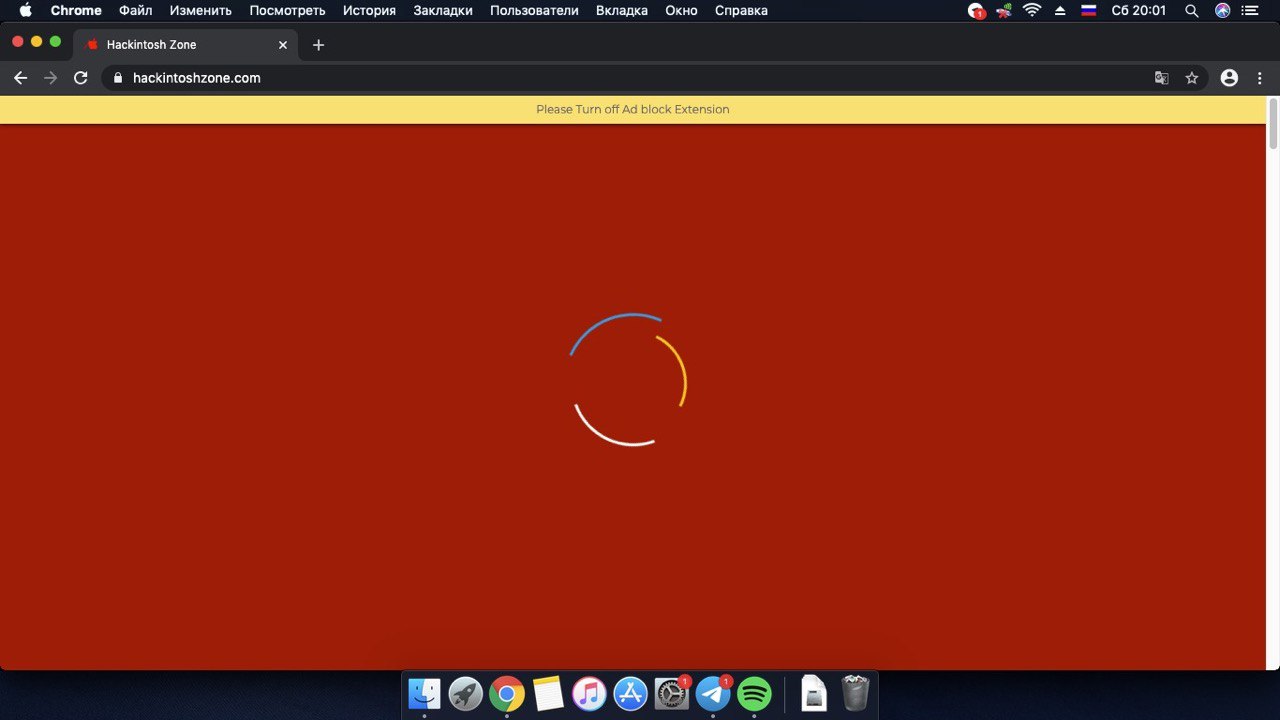
Task: Open Launchpad from the Dock
Action: (x=466, y=693)
